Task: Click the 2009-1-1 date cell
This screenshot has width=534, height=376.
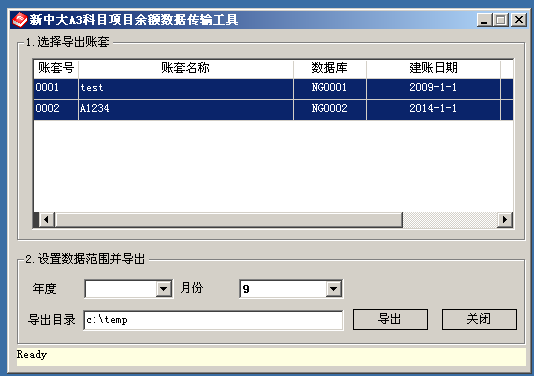Action: (x=433, y=89)
